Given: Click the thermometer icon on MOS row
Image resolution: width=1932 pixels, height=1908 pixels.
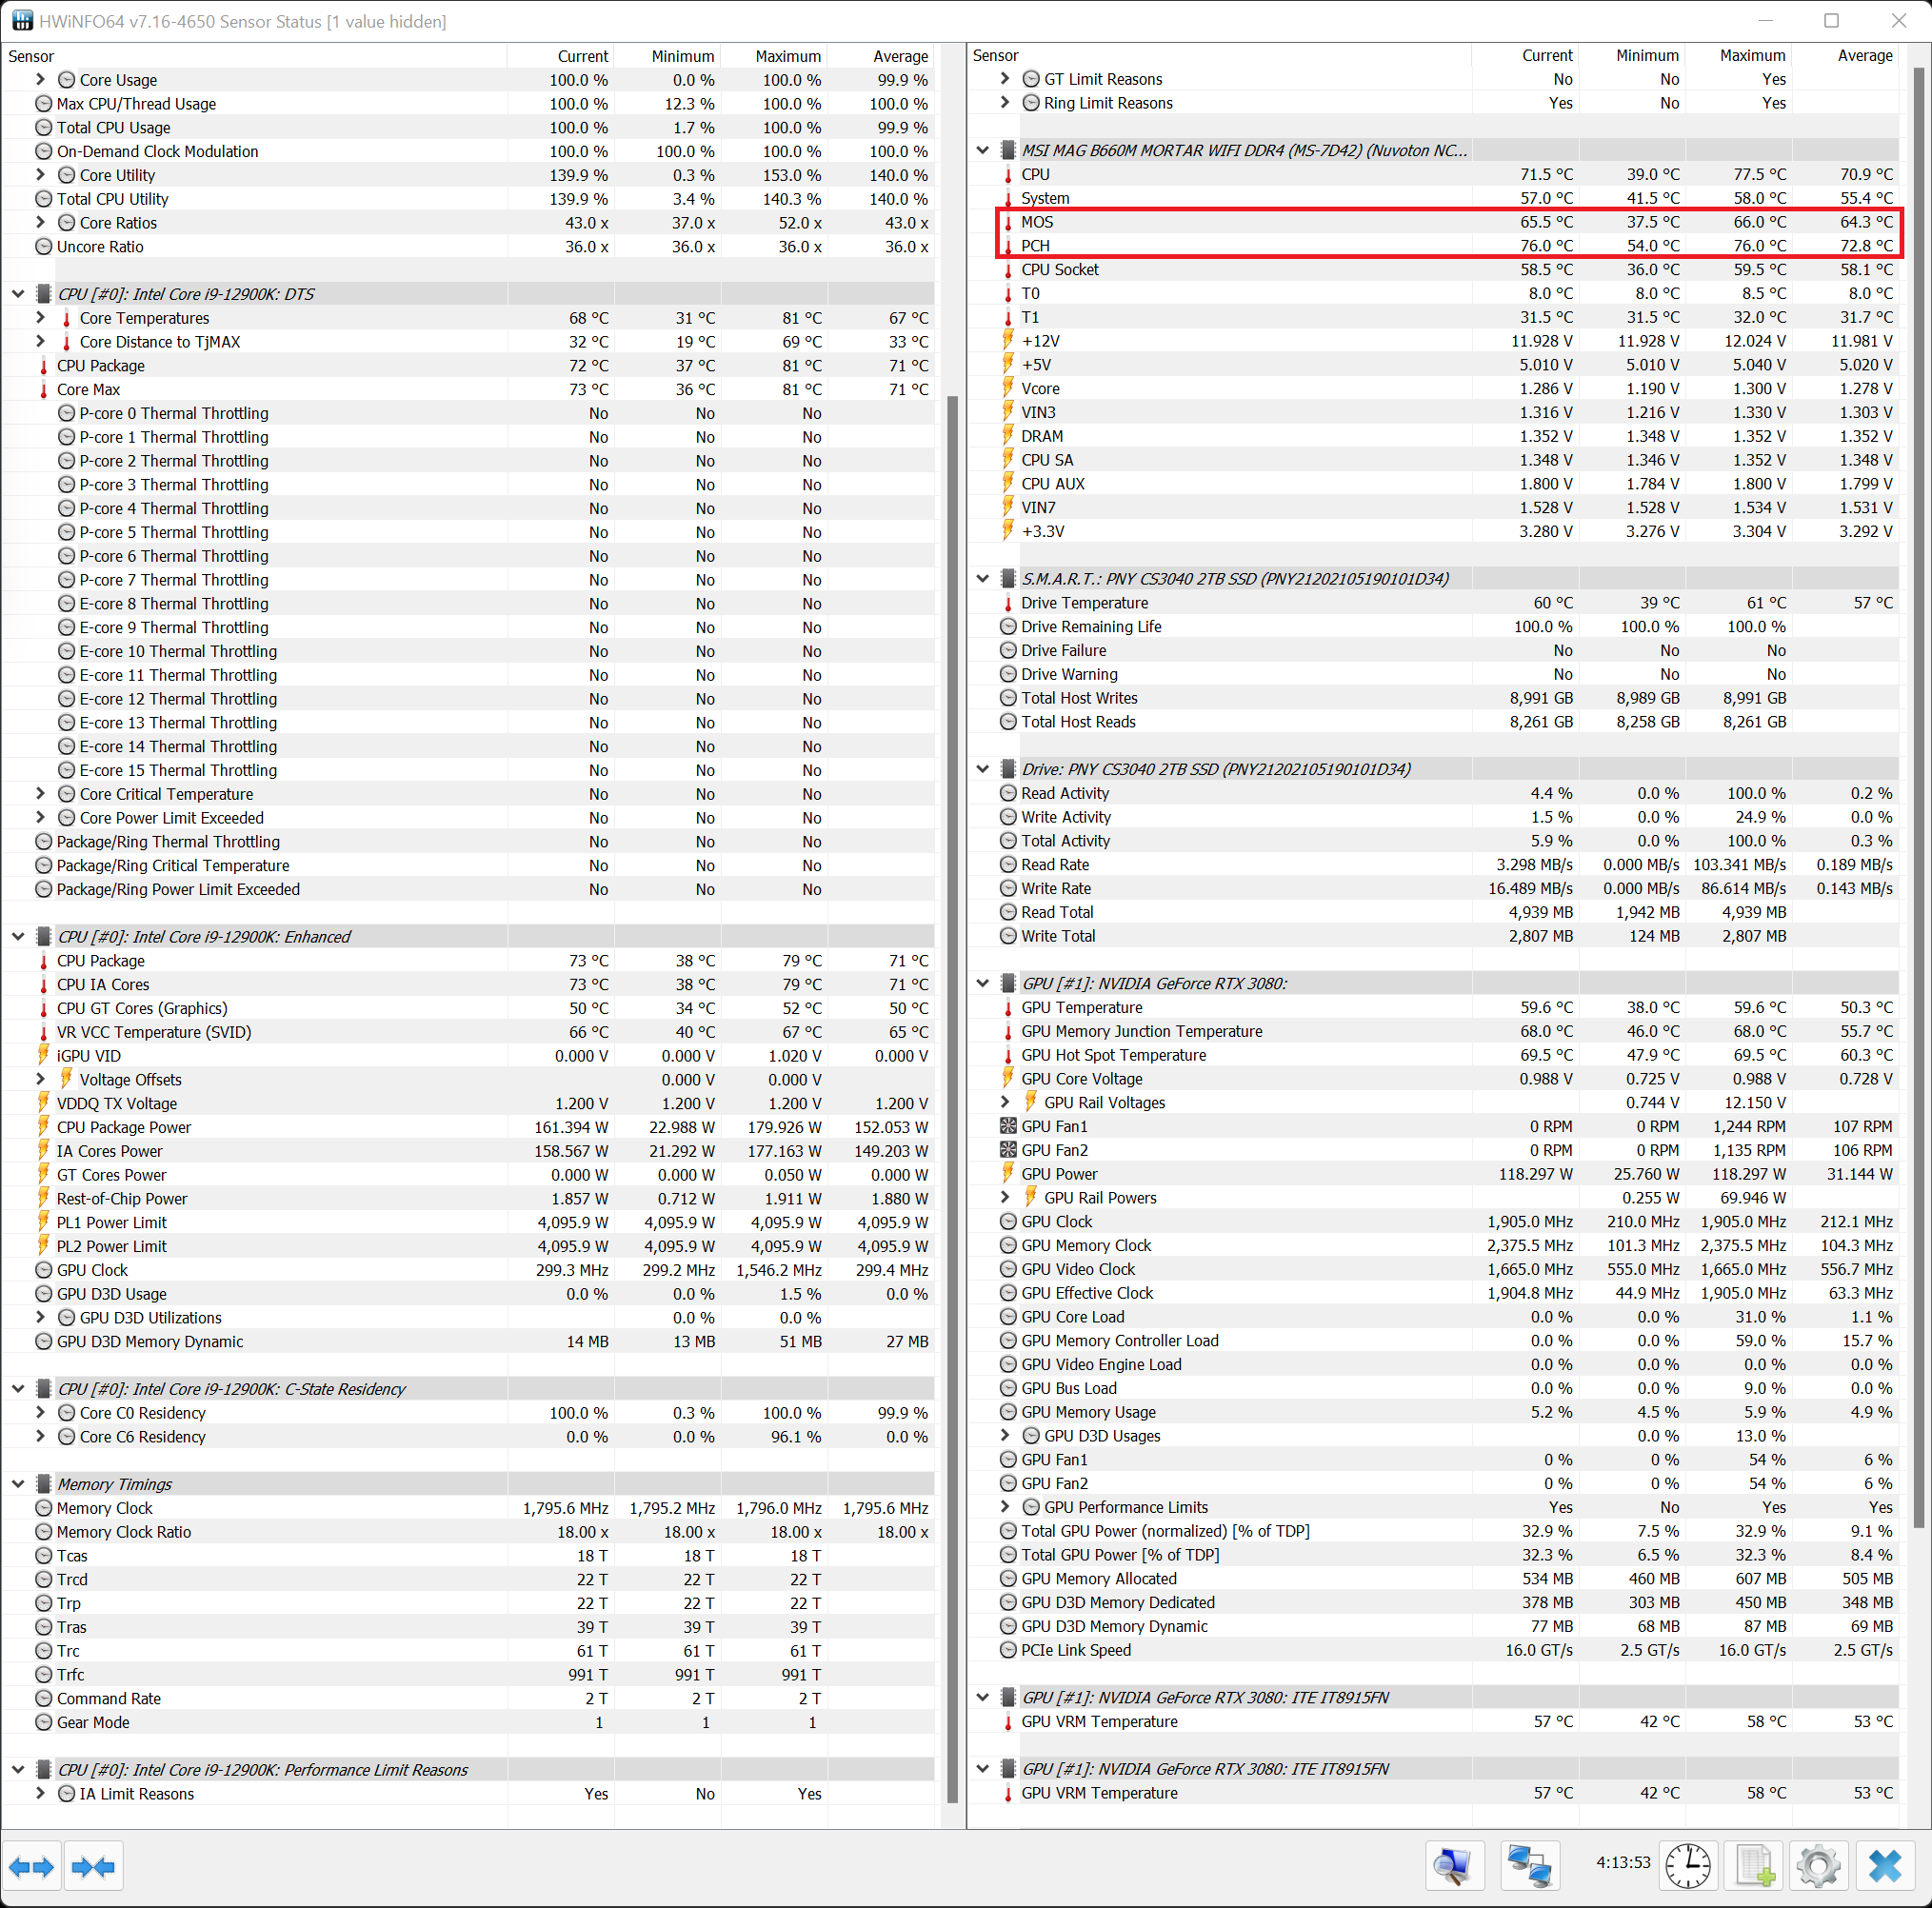Looking at the screenshot, I should [x=1008, y=222].
